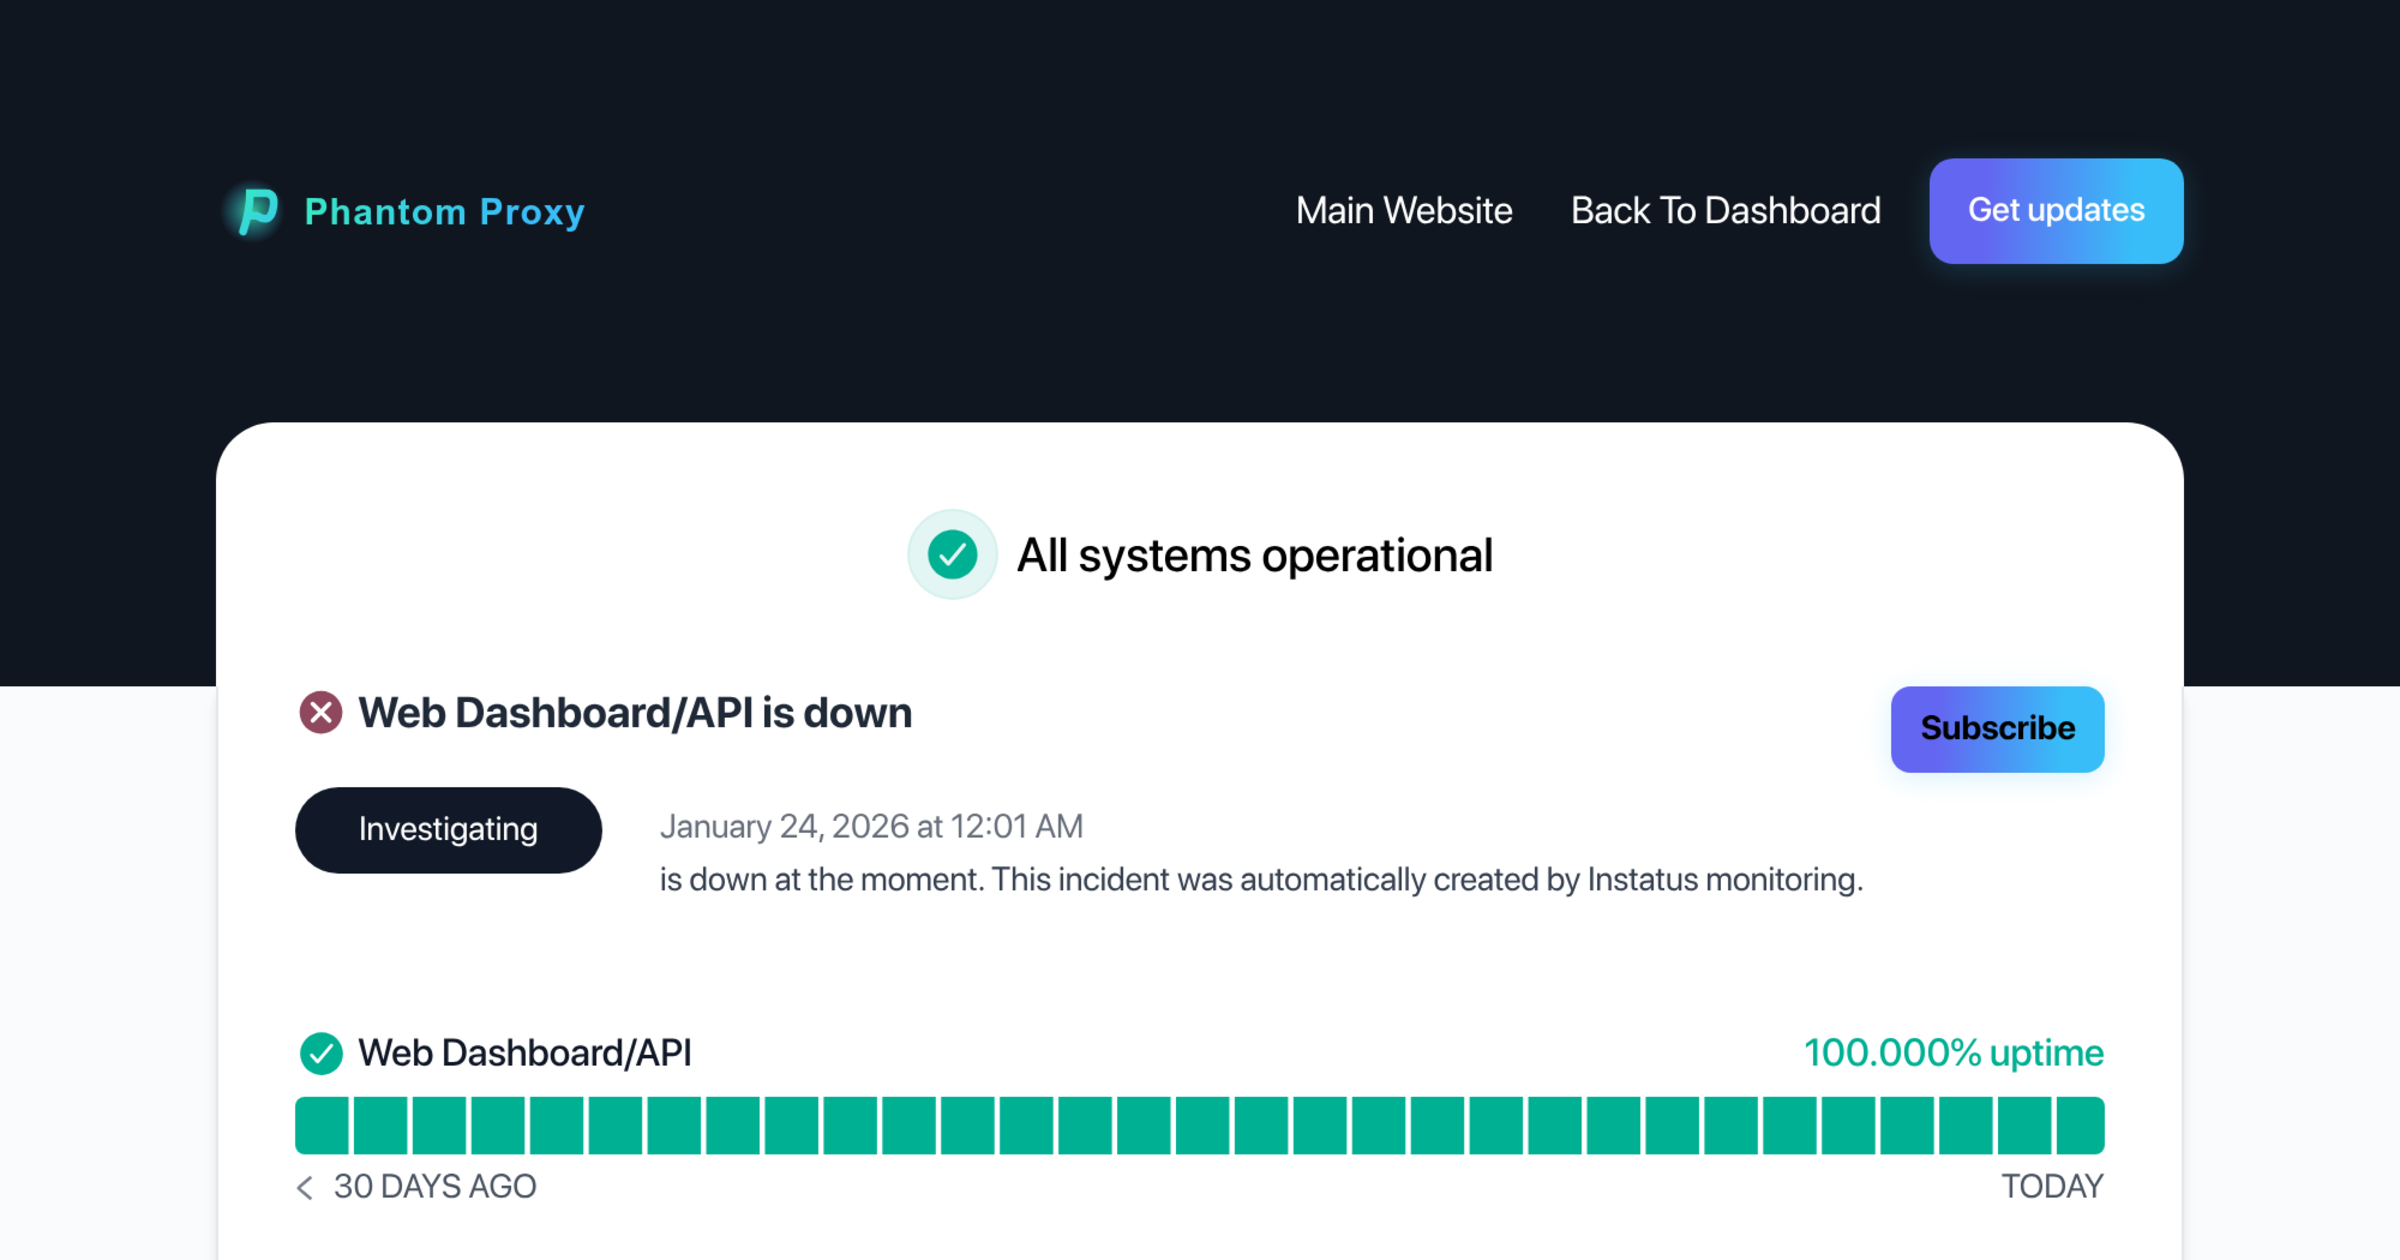Click the green check icon beside Web Dashboard/API
This screenshot has width=2400, height=1260.
(x=321, y=1053)
